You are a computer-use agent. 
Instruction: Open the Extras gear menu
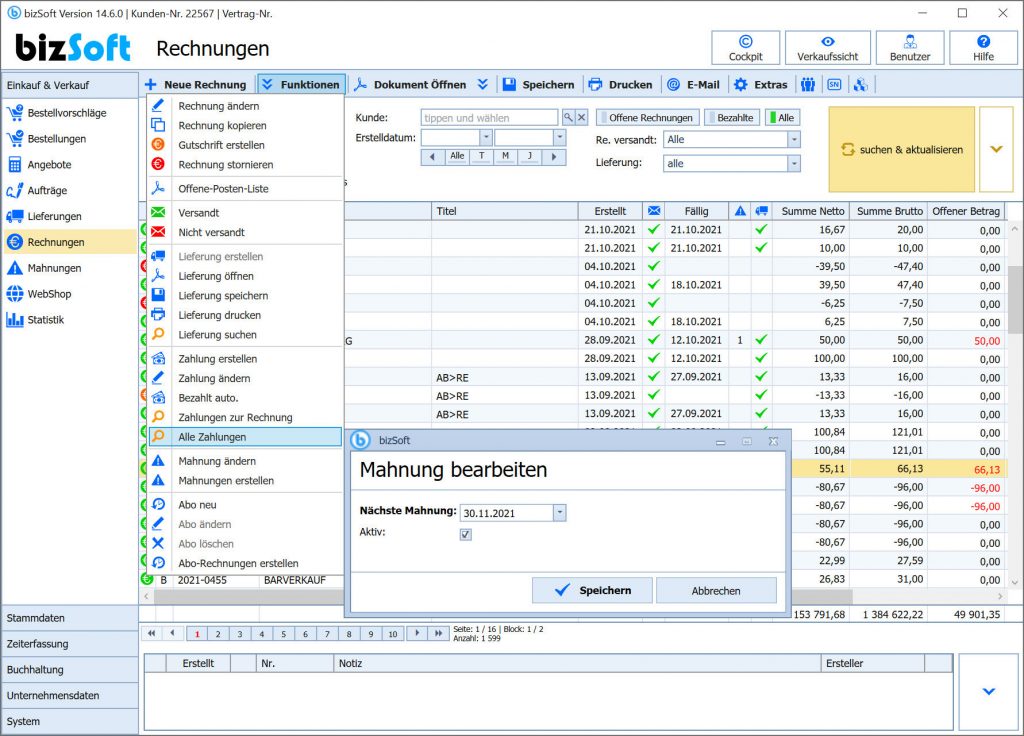point(760,84)
